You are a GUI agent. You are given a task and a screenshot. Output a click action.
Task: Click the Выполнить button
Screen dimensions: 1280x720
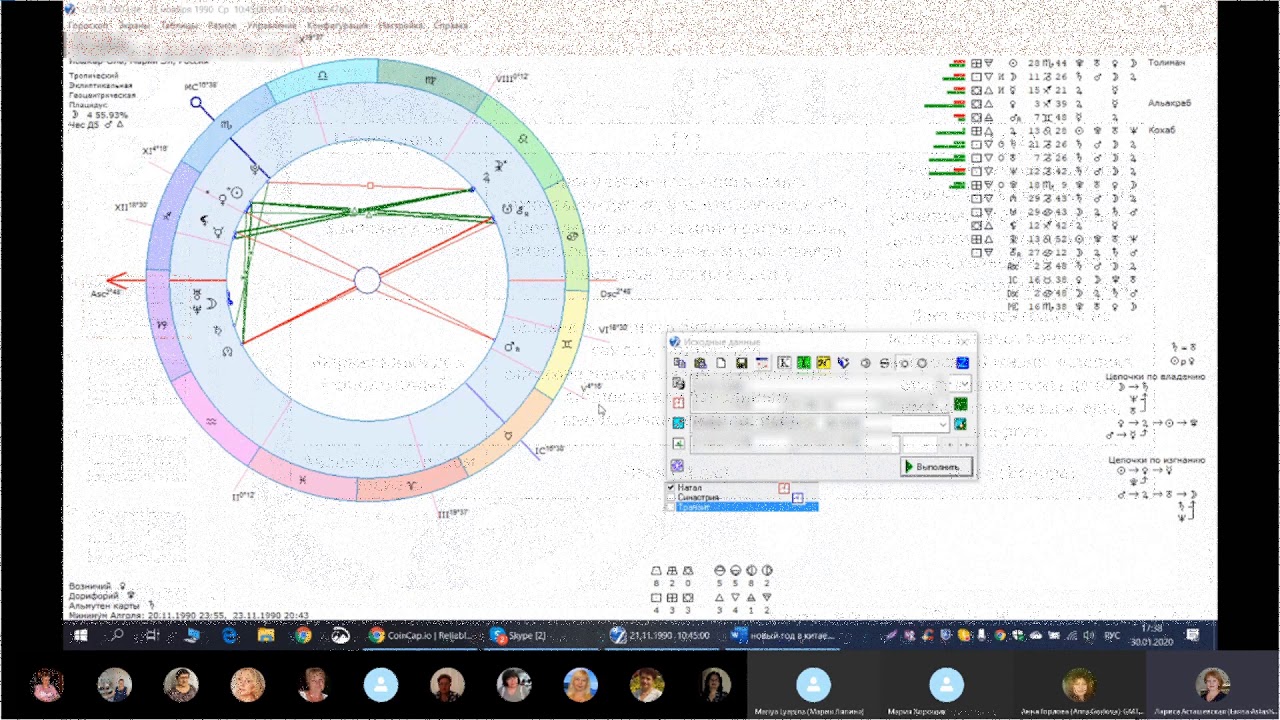[x=937, y=467]
